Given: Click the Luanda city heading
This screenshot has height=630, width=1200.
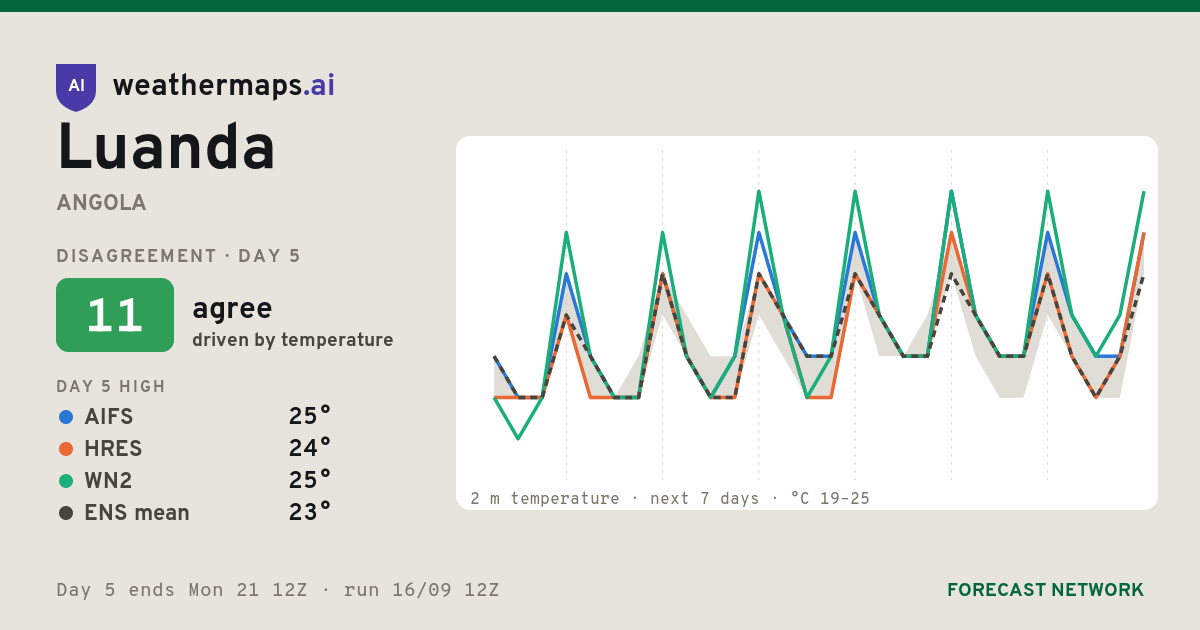Looking at the screenshot, I should 166,148.
